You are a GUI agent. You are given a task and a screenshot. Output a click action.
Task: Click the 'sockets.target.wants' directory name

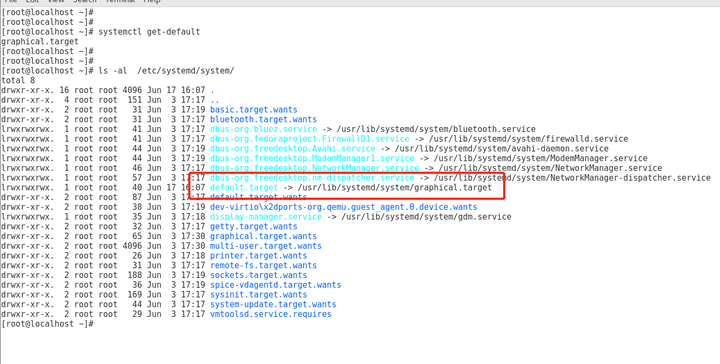[x=259, y=275]
